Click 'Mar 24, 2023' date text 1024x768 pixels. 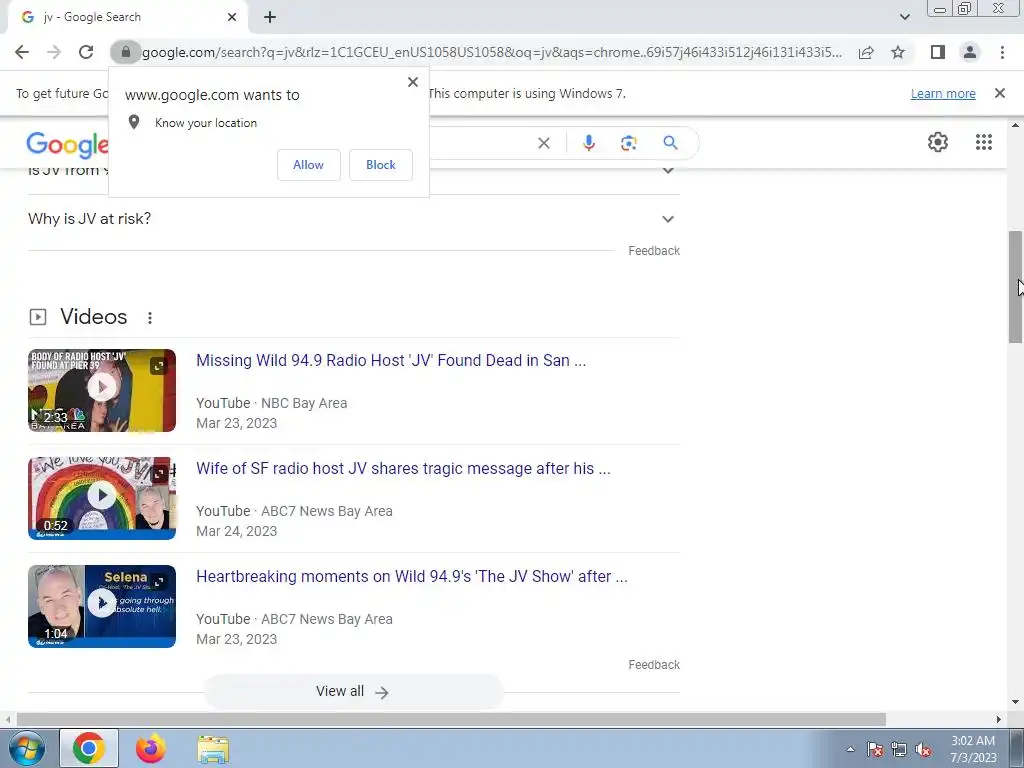236,531
